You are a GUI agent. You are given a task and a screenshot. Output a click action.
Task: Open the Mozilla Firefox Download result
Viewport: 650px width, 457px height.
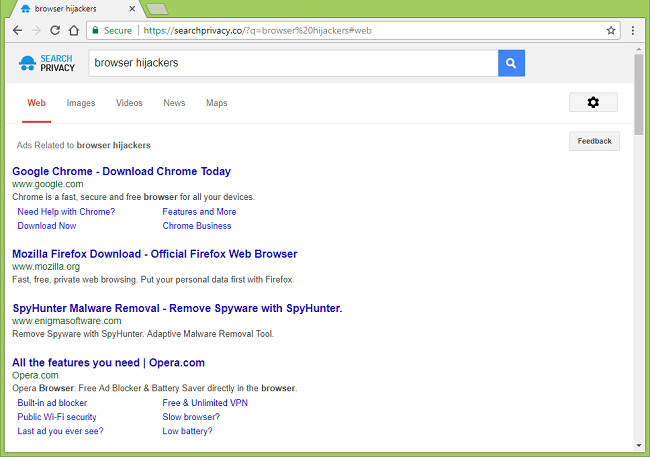pyautogui.click(x=154, y=254)
